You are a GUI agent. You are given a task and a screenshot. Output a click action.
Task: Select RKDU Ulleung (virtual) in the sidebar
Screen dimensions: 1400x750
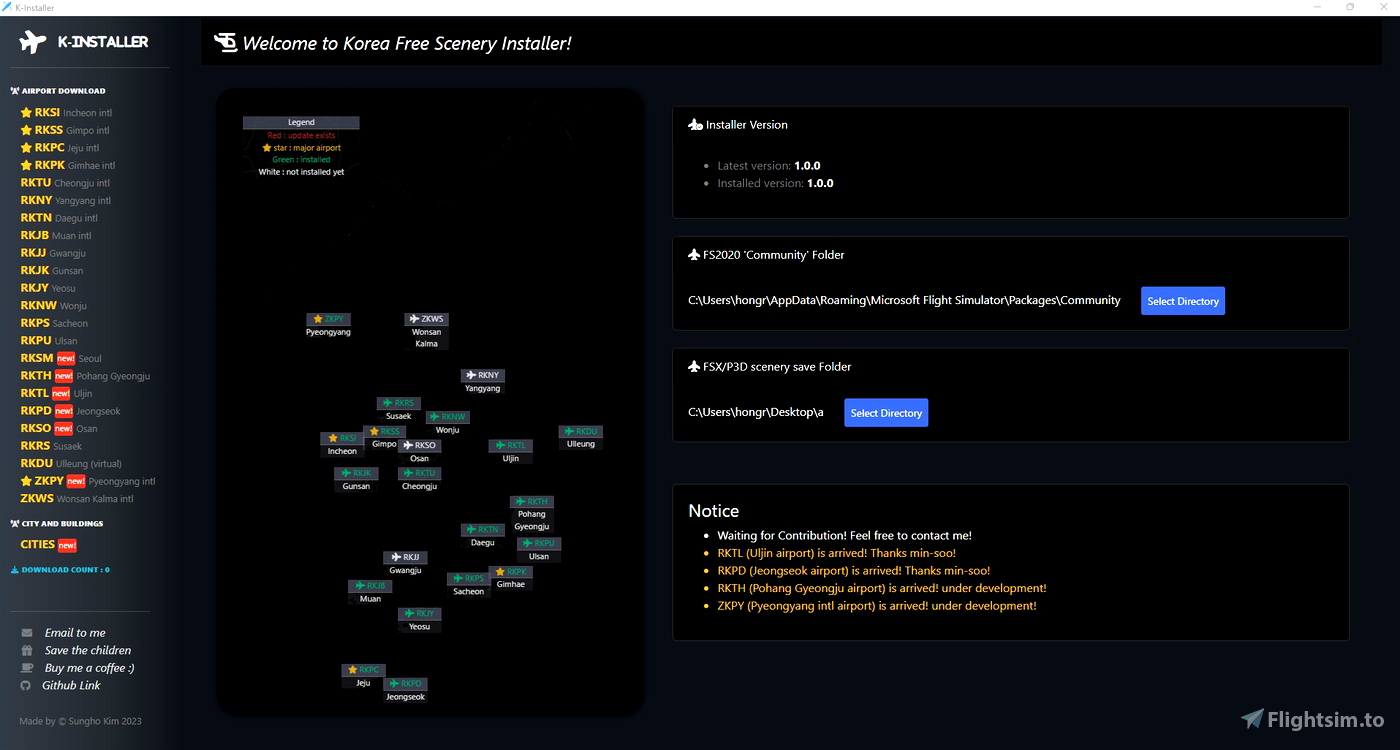pyautogui.click(x=71, y=463)
